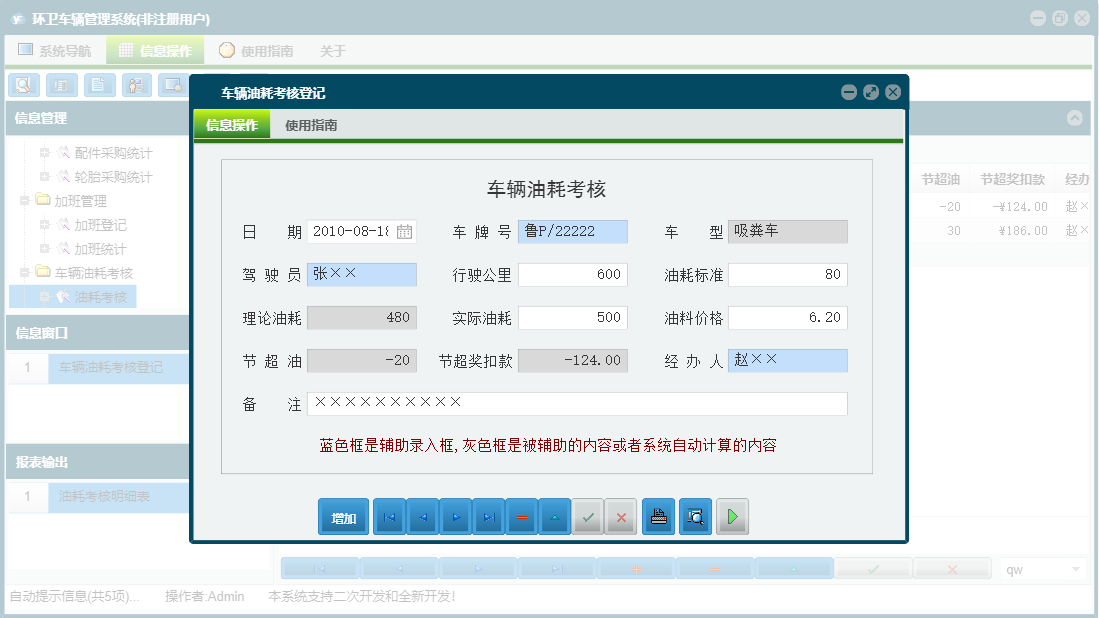Viewport: 1099px width, 618px height.
Task: Select the magnifier search icon on main toolbar
Action: point(23,85)
